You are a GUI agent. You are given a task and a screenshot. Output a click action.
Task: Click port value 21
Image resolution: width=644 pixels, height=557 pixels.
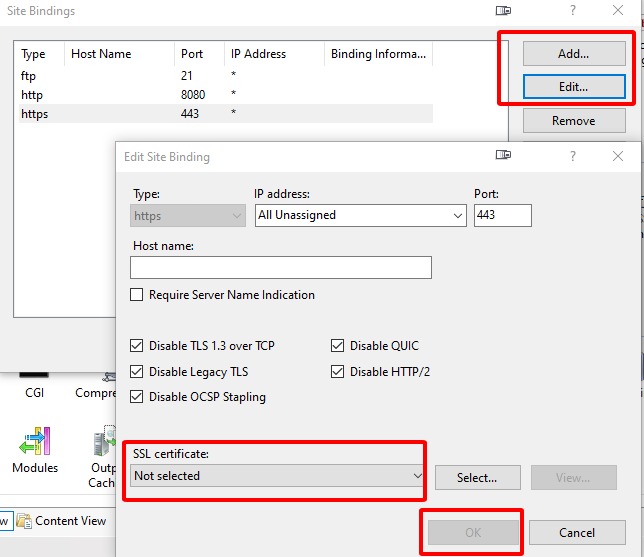(186, 76)
